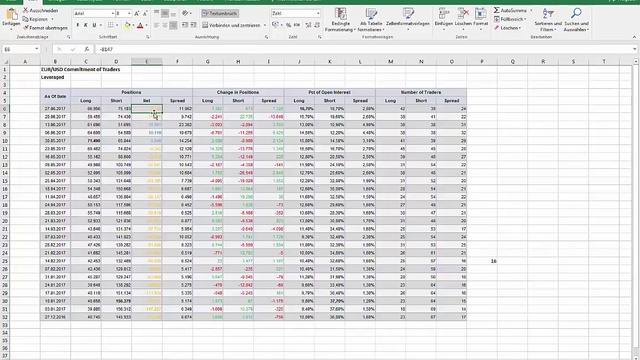The width and height of the screenshot is (640, 360).
Task: Apply the red font color
Action: (x=140, y=25)
